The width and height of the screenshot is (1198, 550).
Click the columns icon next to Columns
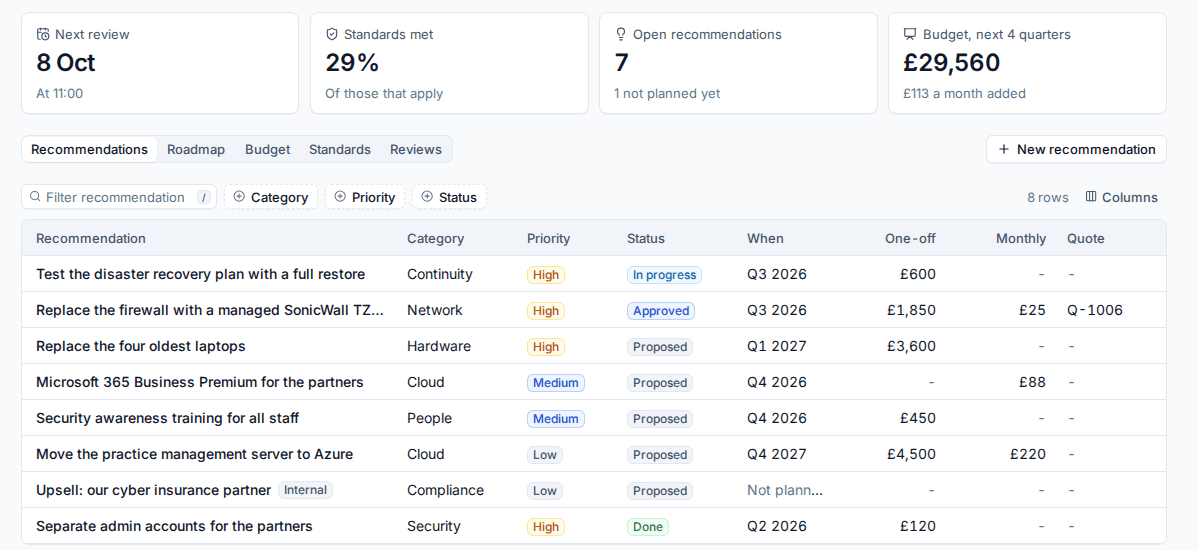tap(1091, 197)
